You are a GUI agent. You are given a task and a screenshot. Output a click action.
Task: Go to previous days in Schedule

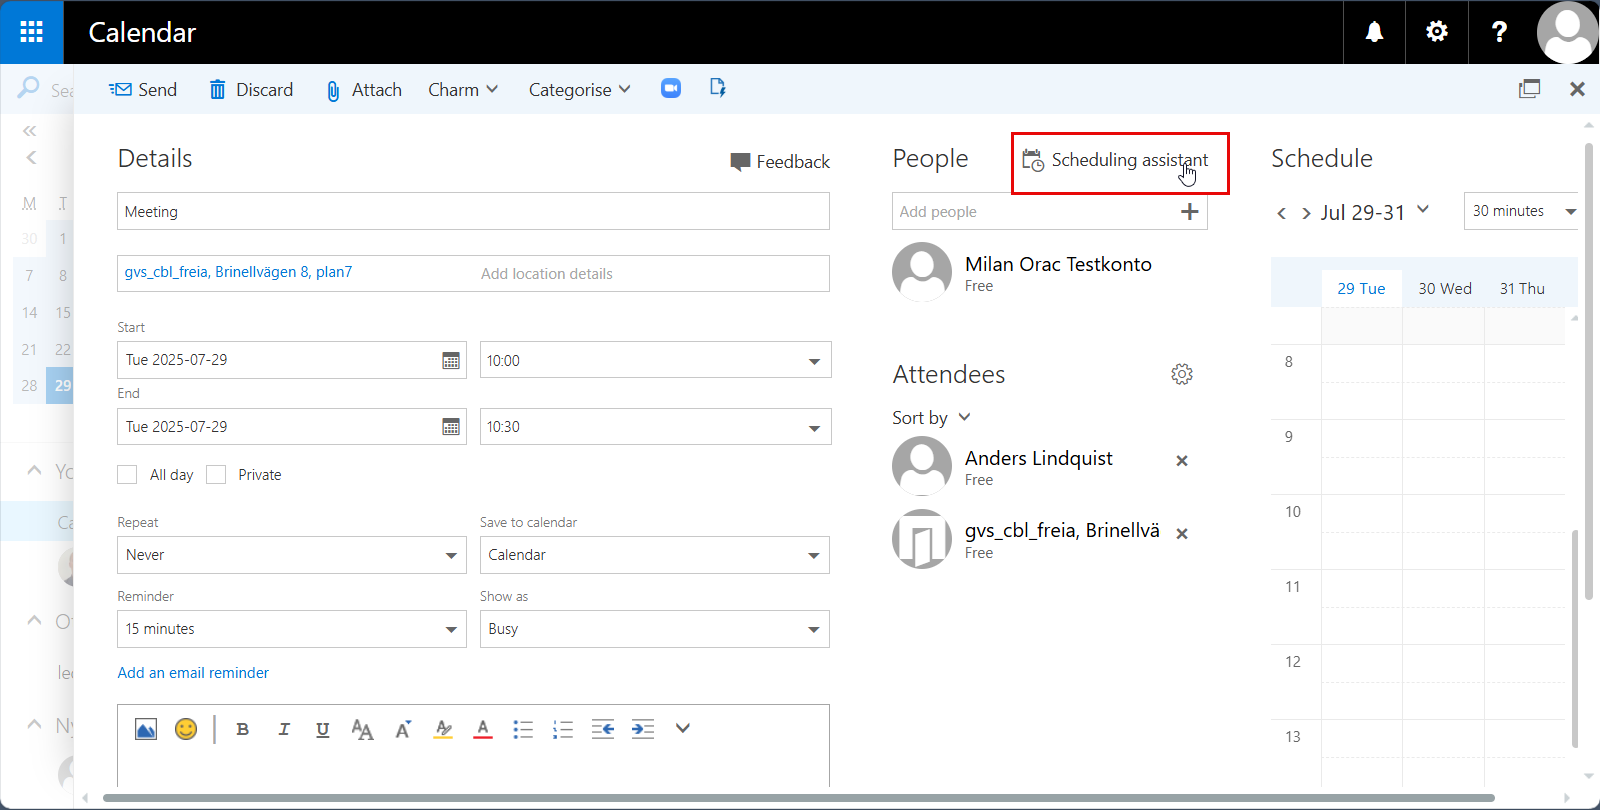[1281, 213]
